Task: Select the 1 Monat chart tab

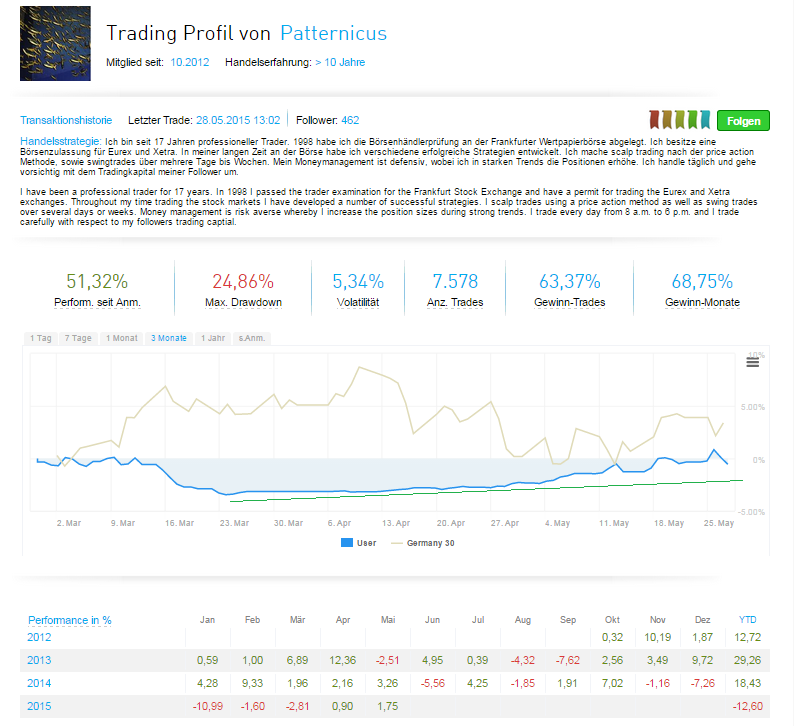Action: pos(119,338)
